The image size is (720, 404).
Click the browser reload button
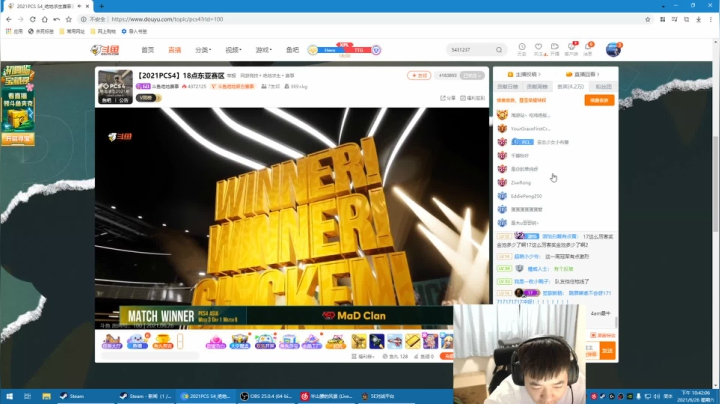32,19
